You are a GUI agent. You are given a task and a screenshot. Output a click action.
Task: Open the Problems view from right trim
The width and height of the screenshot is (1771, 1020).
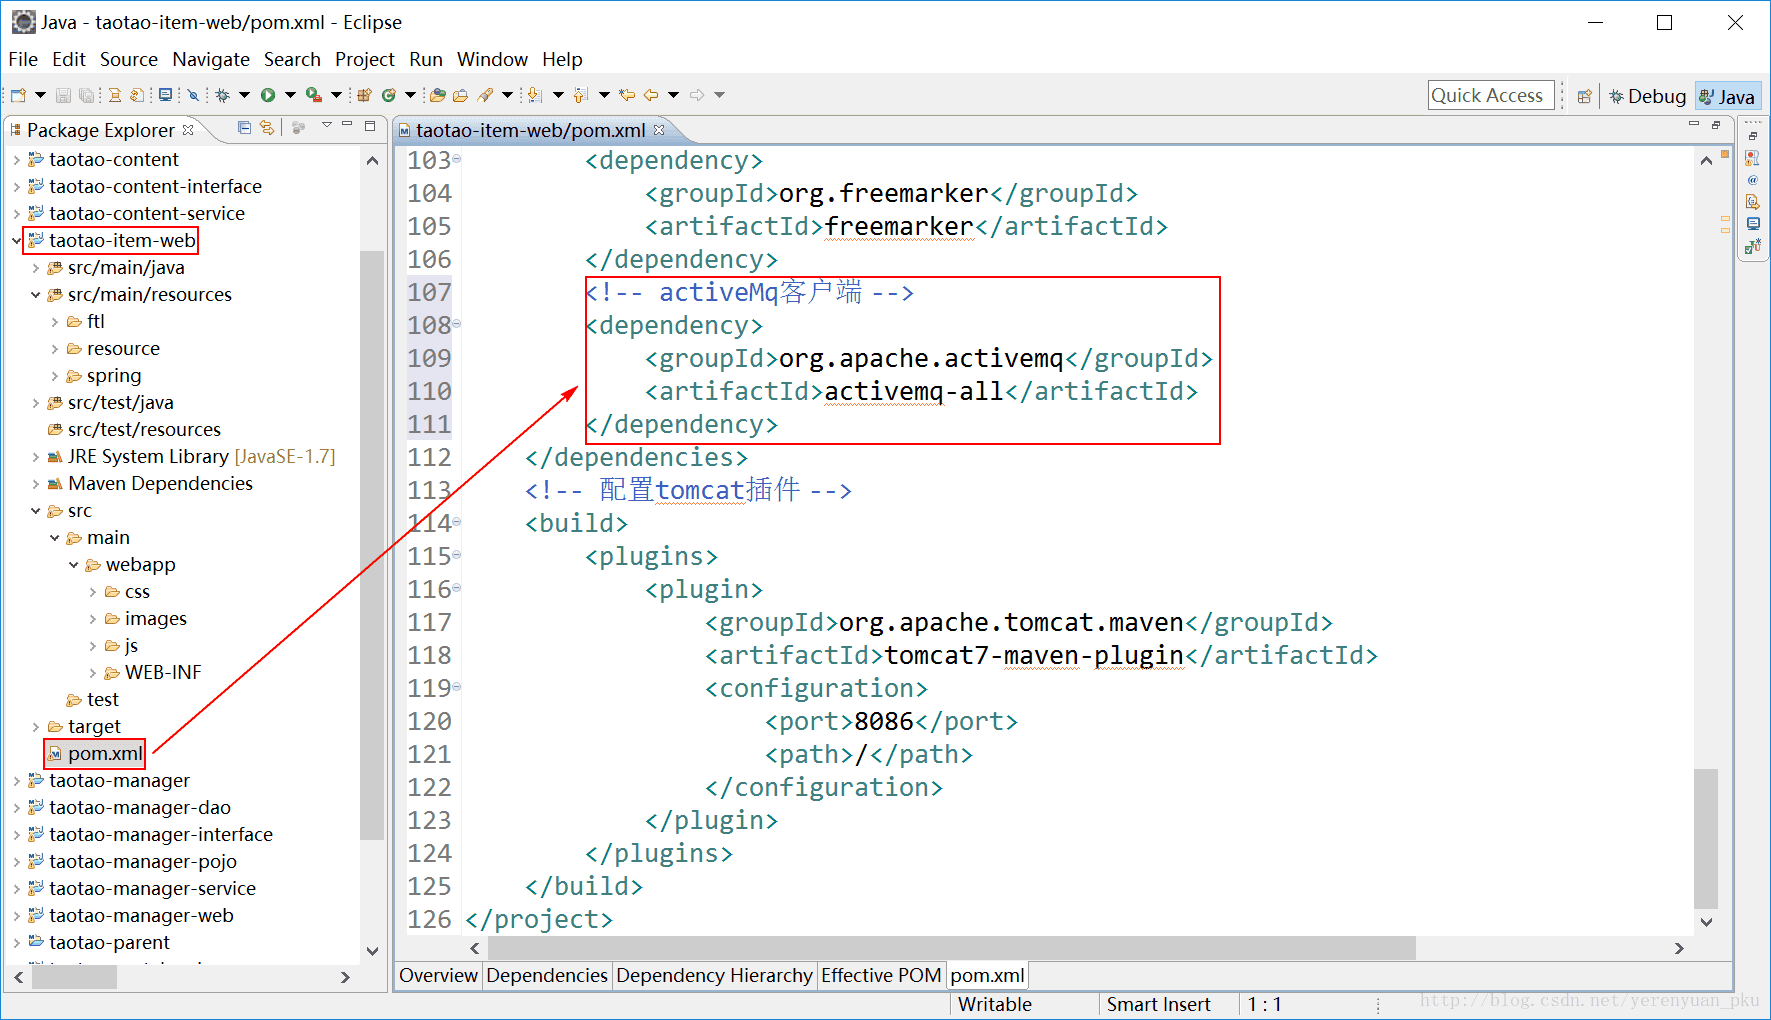(x=1753, y=158)
